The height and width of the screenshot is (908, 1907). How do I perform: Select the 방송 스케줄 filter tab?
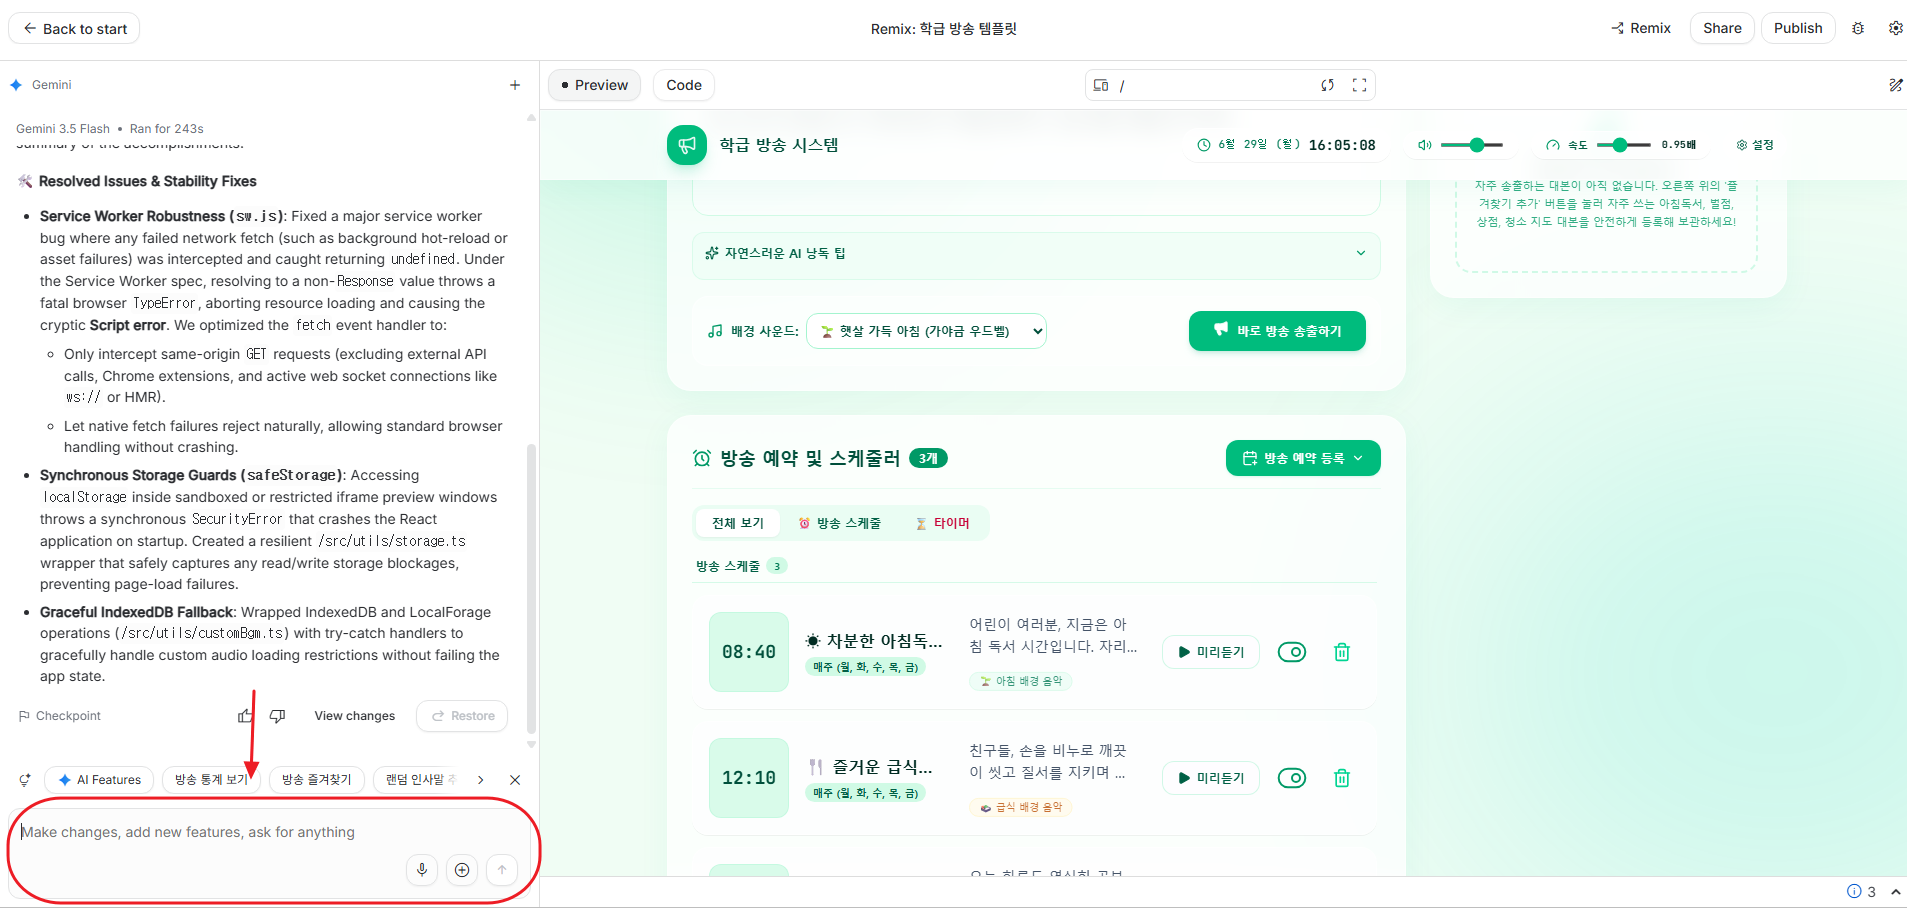coord(840,523)
